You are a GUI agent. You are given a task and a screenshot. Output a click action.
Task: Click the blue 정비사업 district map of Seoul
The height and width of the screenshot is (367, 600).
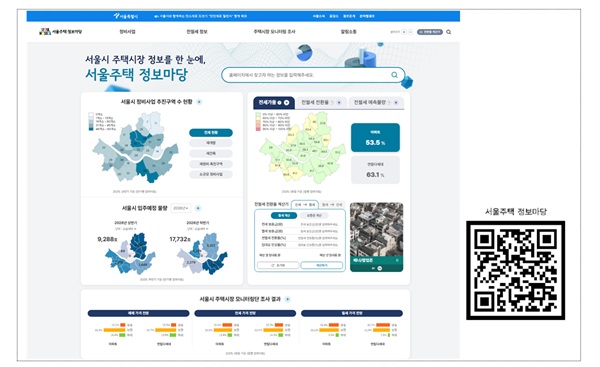coord(136,147)
